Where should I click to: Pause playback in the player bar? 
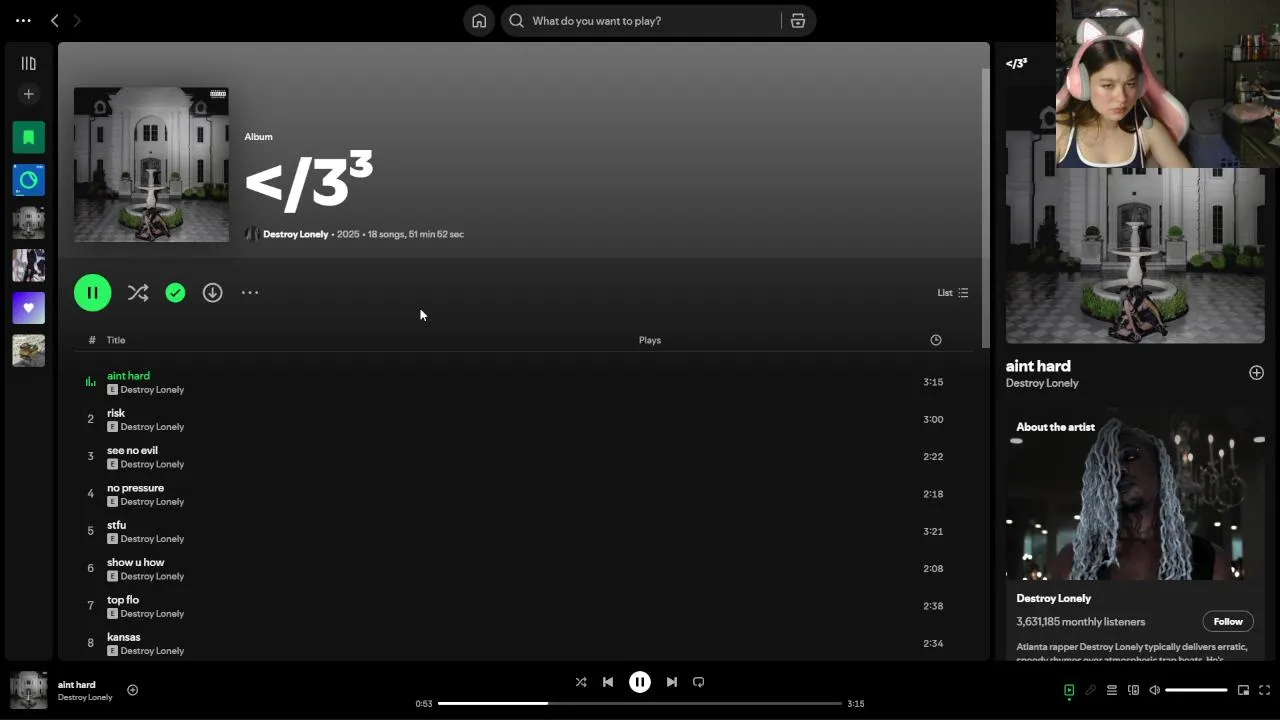[640, 682]
